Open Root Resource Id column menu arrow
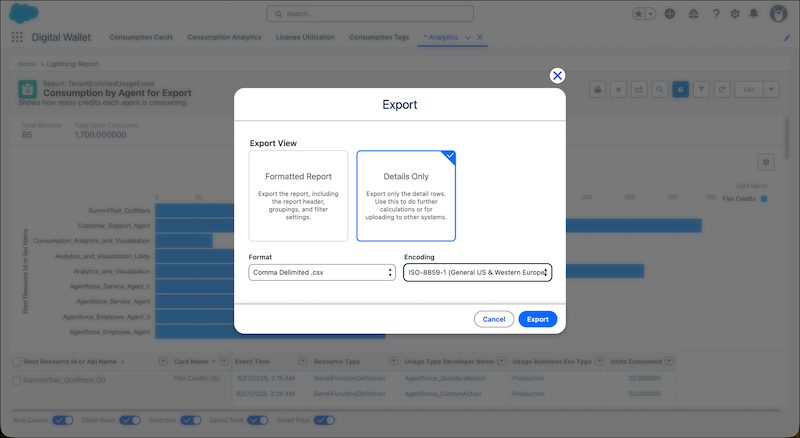Viewport: 800px width, 438px height. [x=163, y=361]
